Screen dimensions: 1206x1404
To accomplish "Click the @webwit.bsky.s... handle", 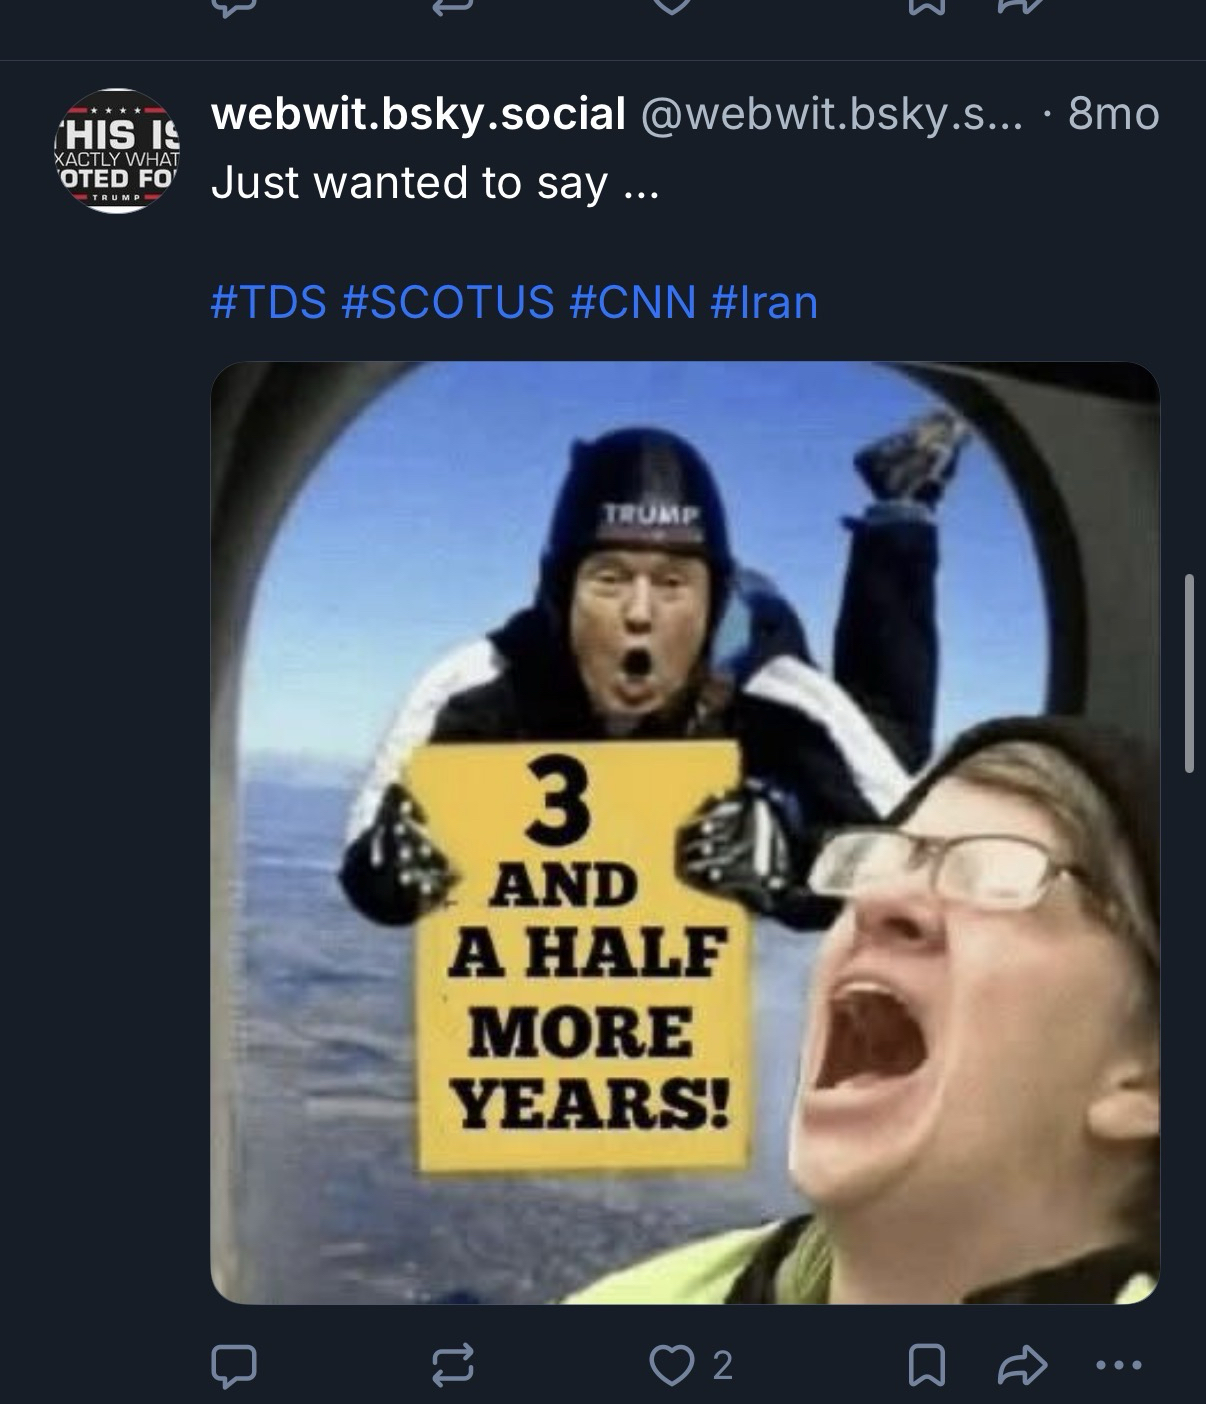I will [831, 116].
